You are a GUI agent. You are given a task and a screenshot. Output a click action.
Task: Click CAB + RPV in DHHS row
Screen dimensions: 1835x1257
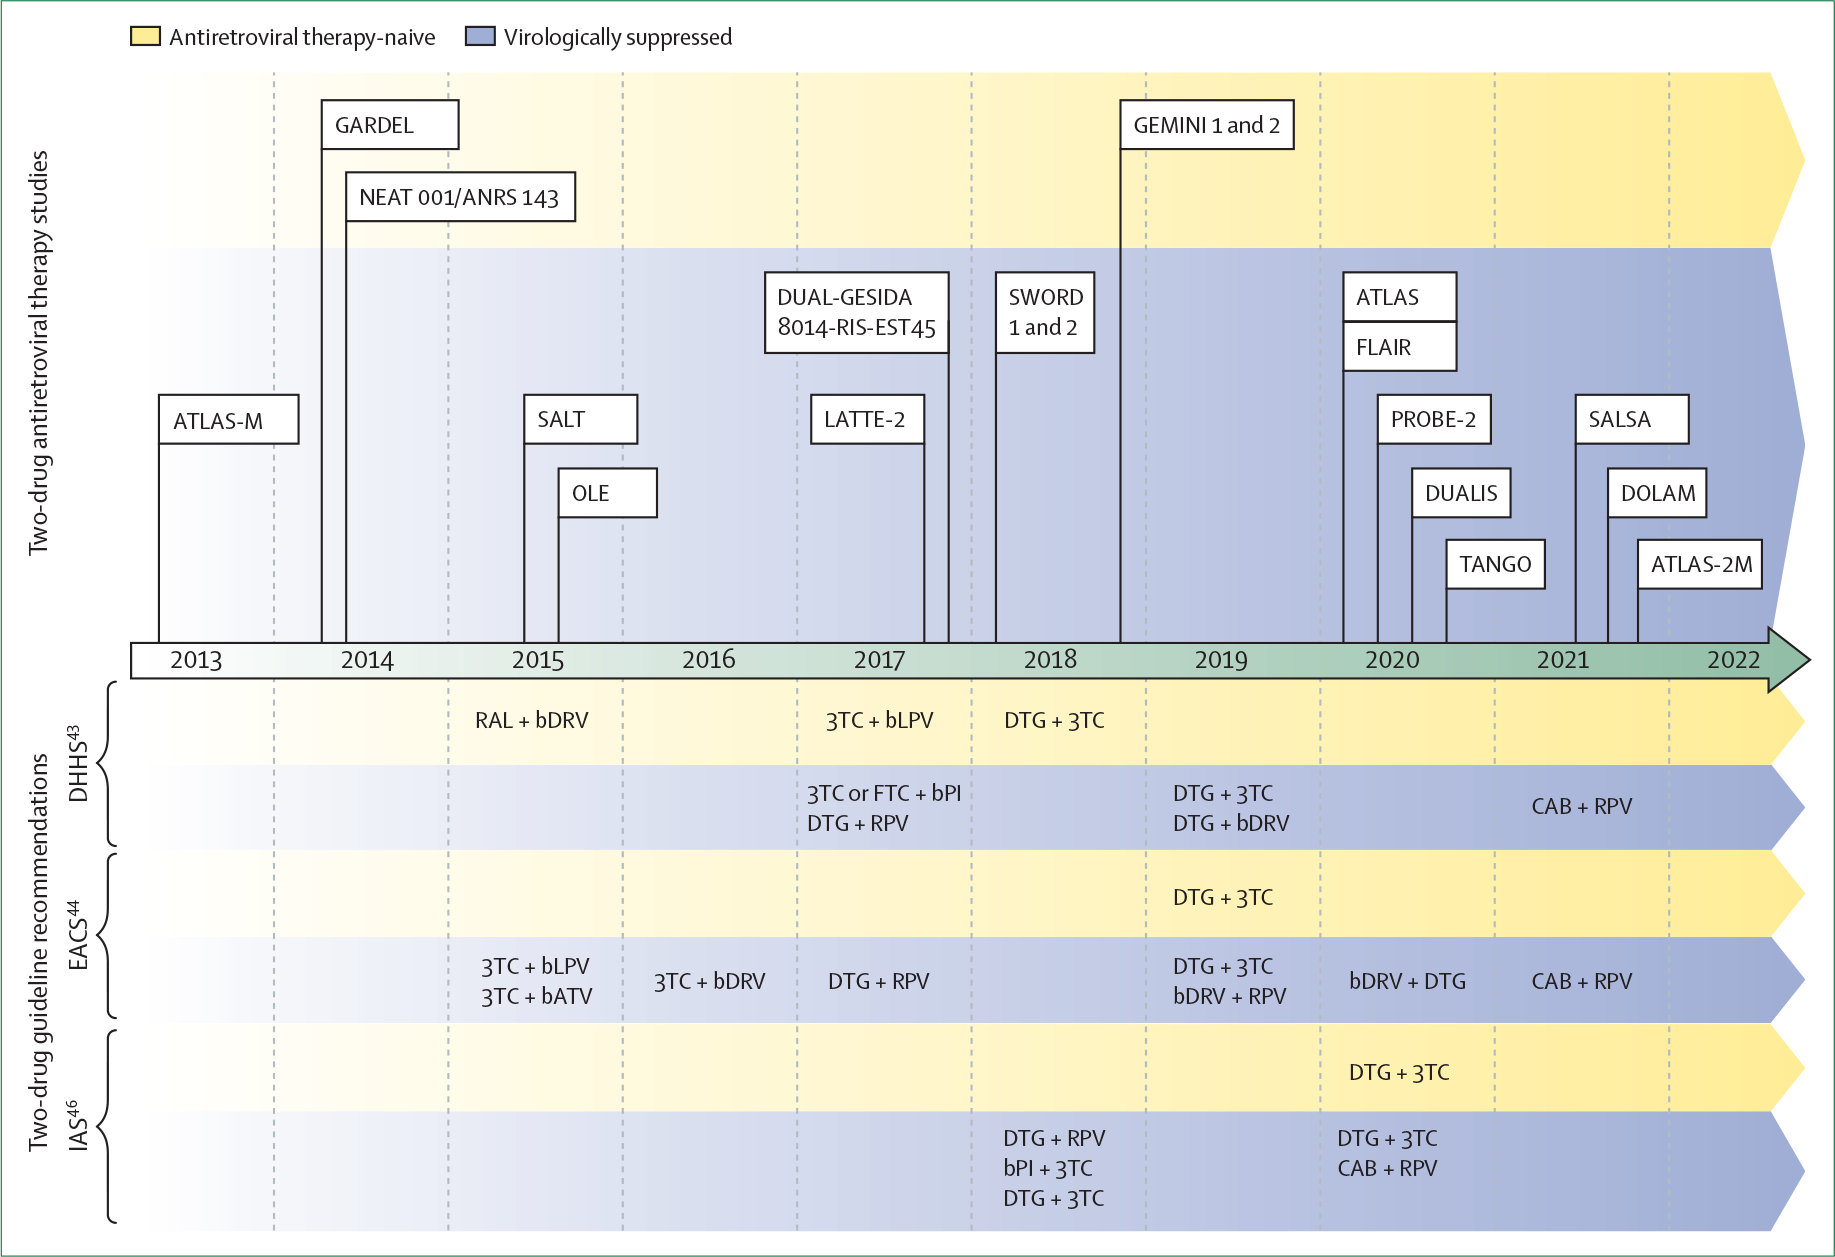(1582, 806)
